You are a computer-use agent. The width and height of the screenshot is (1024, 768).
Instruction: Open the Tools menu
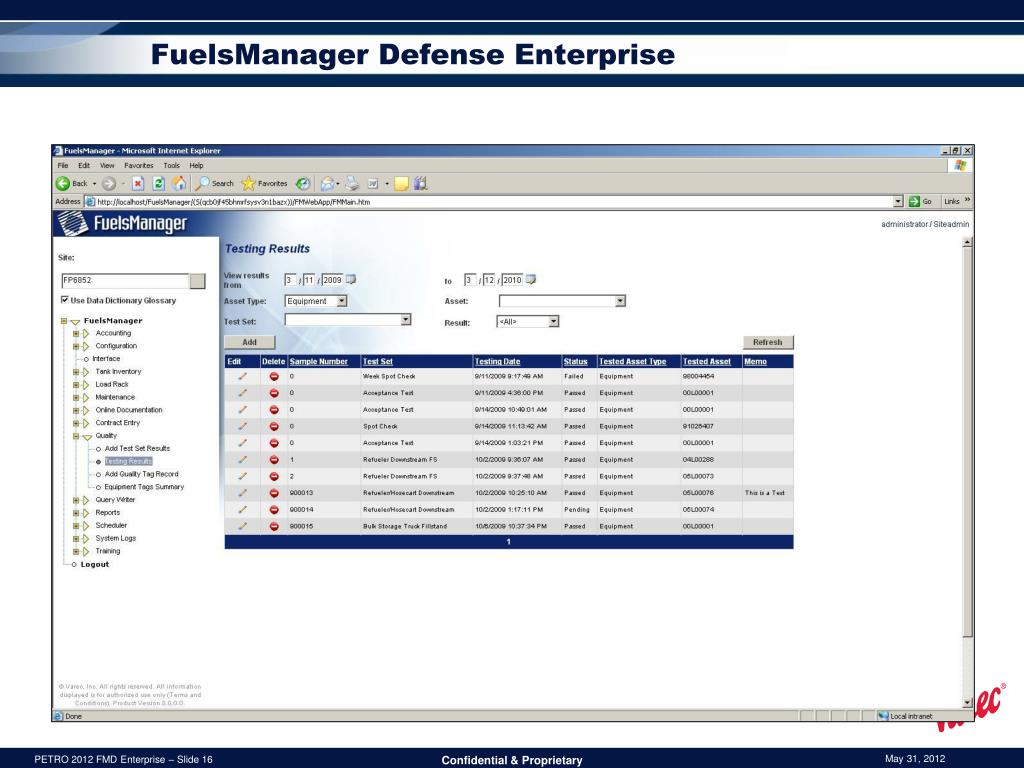click(171, 166)
